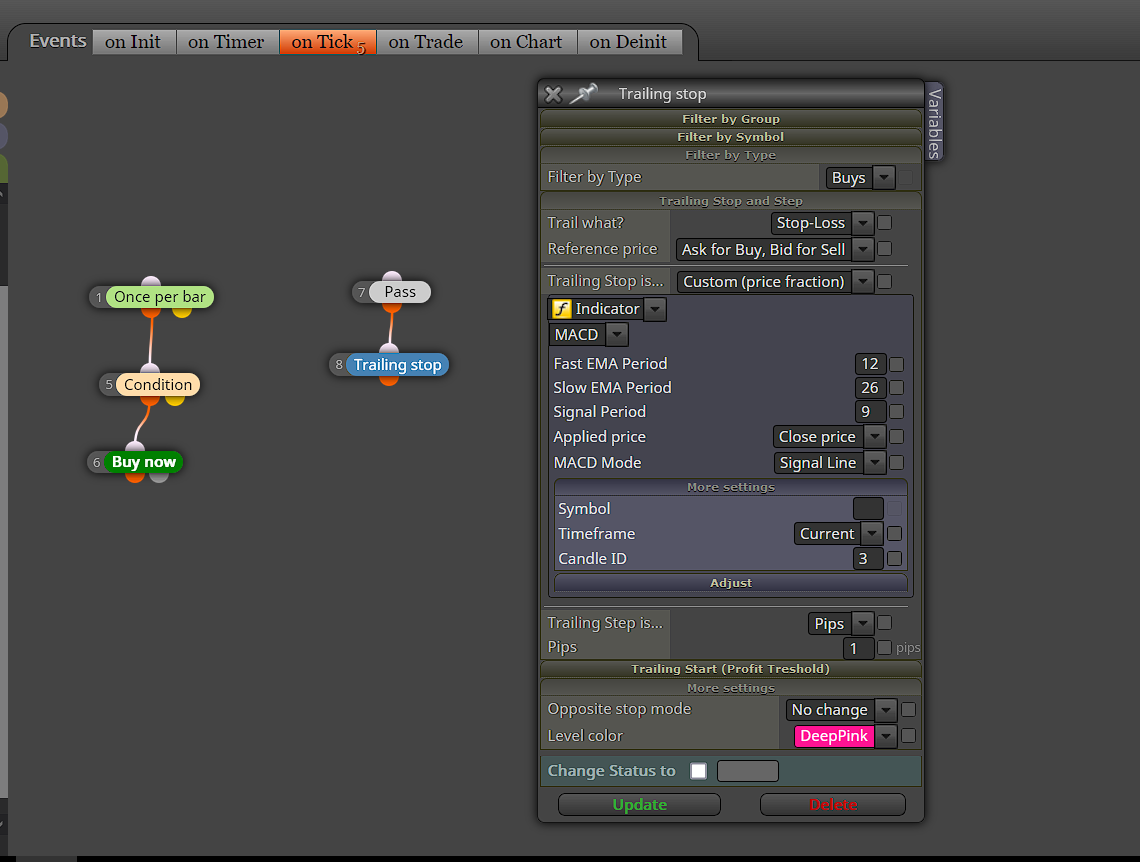The image size is (1140, 862).
Task: Click the Update button
Action: (x=639, y=805)
